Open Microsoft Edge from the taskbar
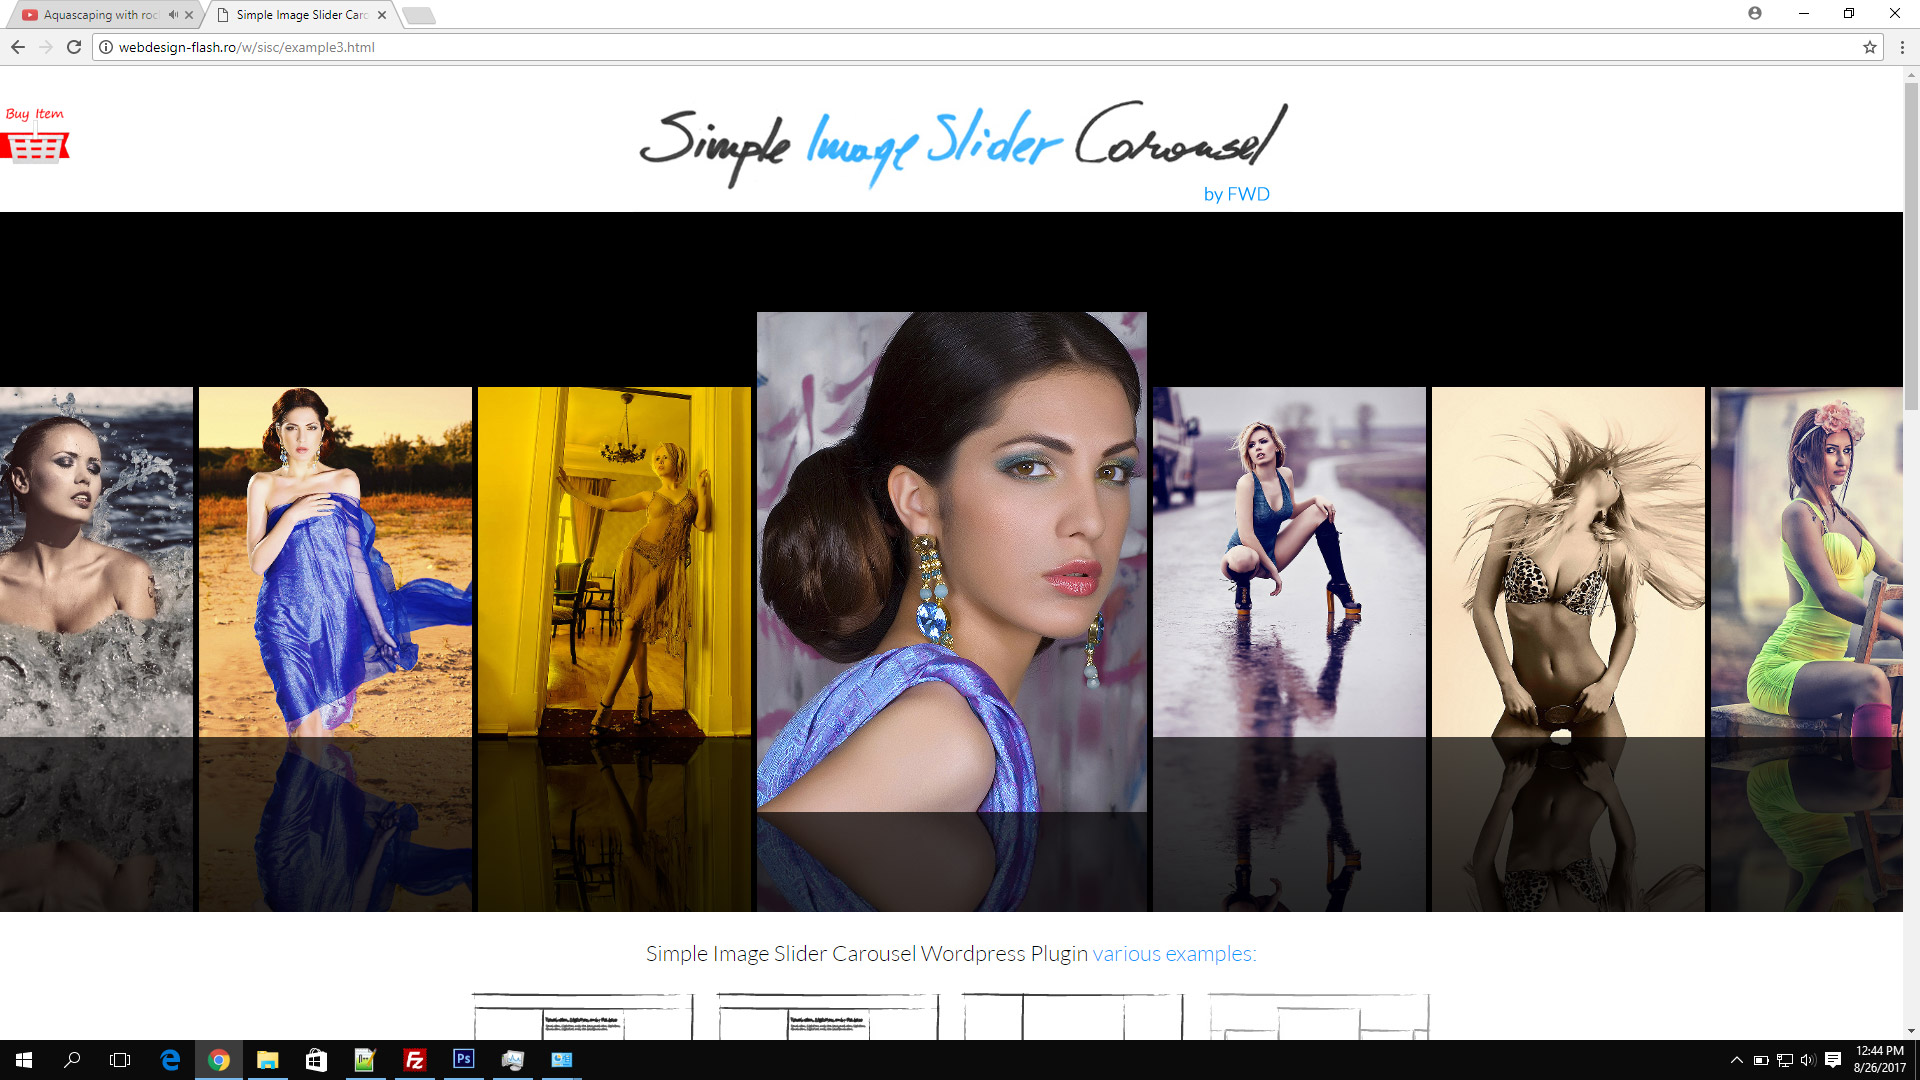 tap(168, 1061)
